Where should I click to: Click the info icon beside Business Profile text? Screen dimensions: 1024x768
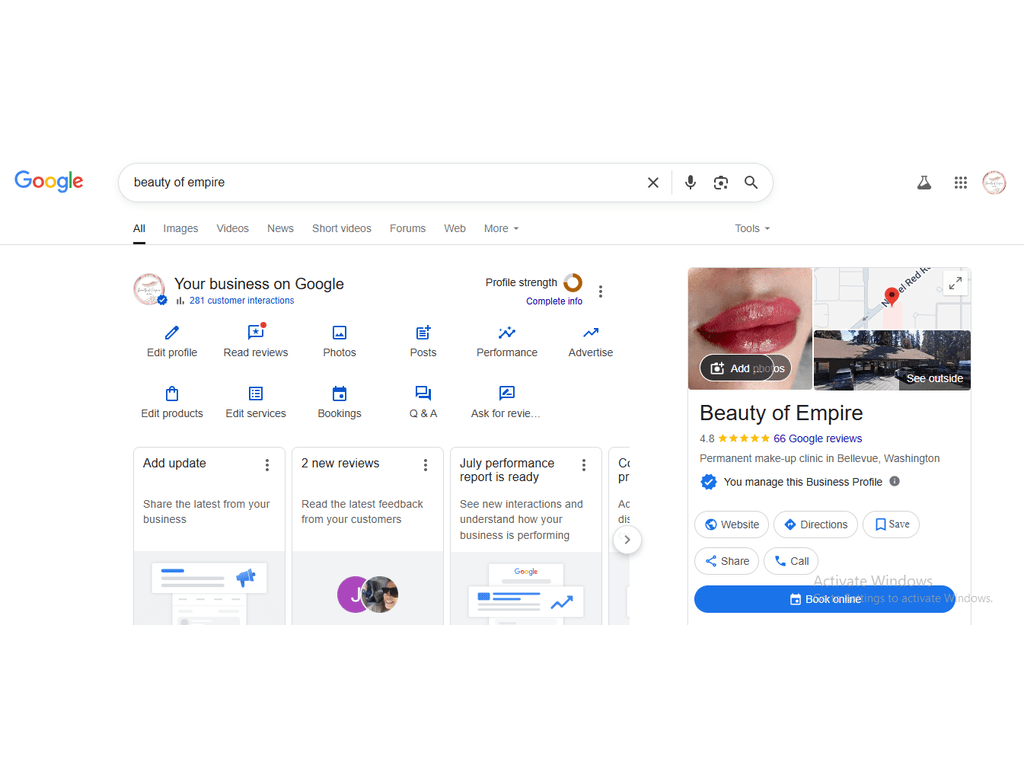click(895, 481)
